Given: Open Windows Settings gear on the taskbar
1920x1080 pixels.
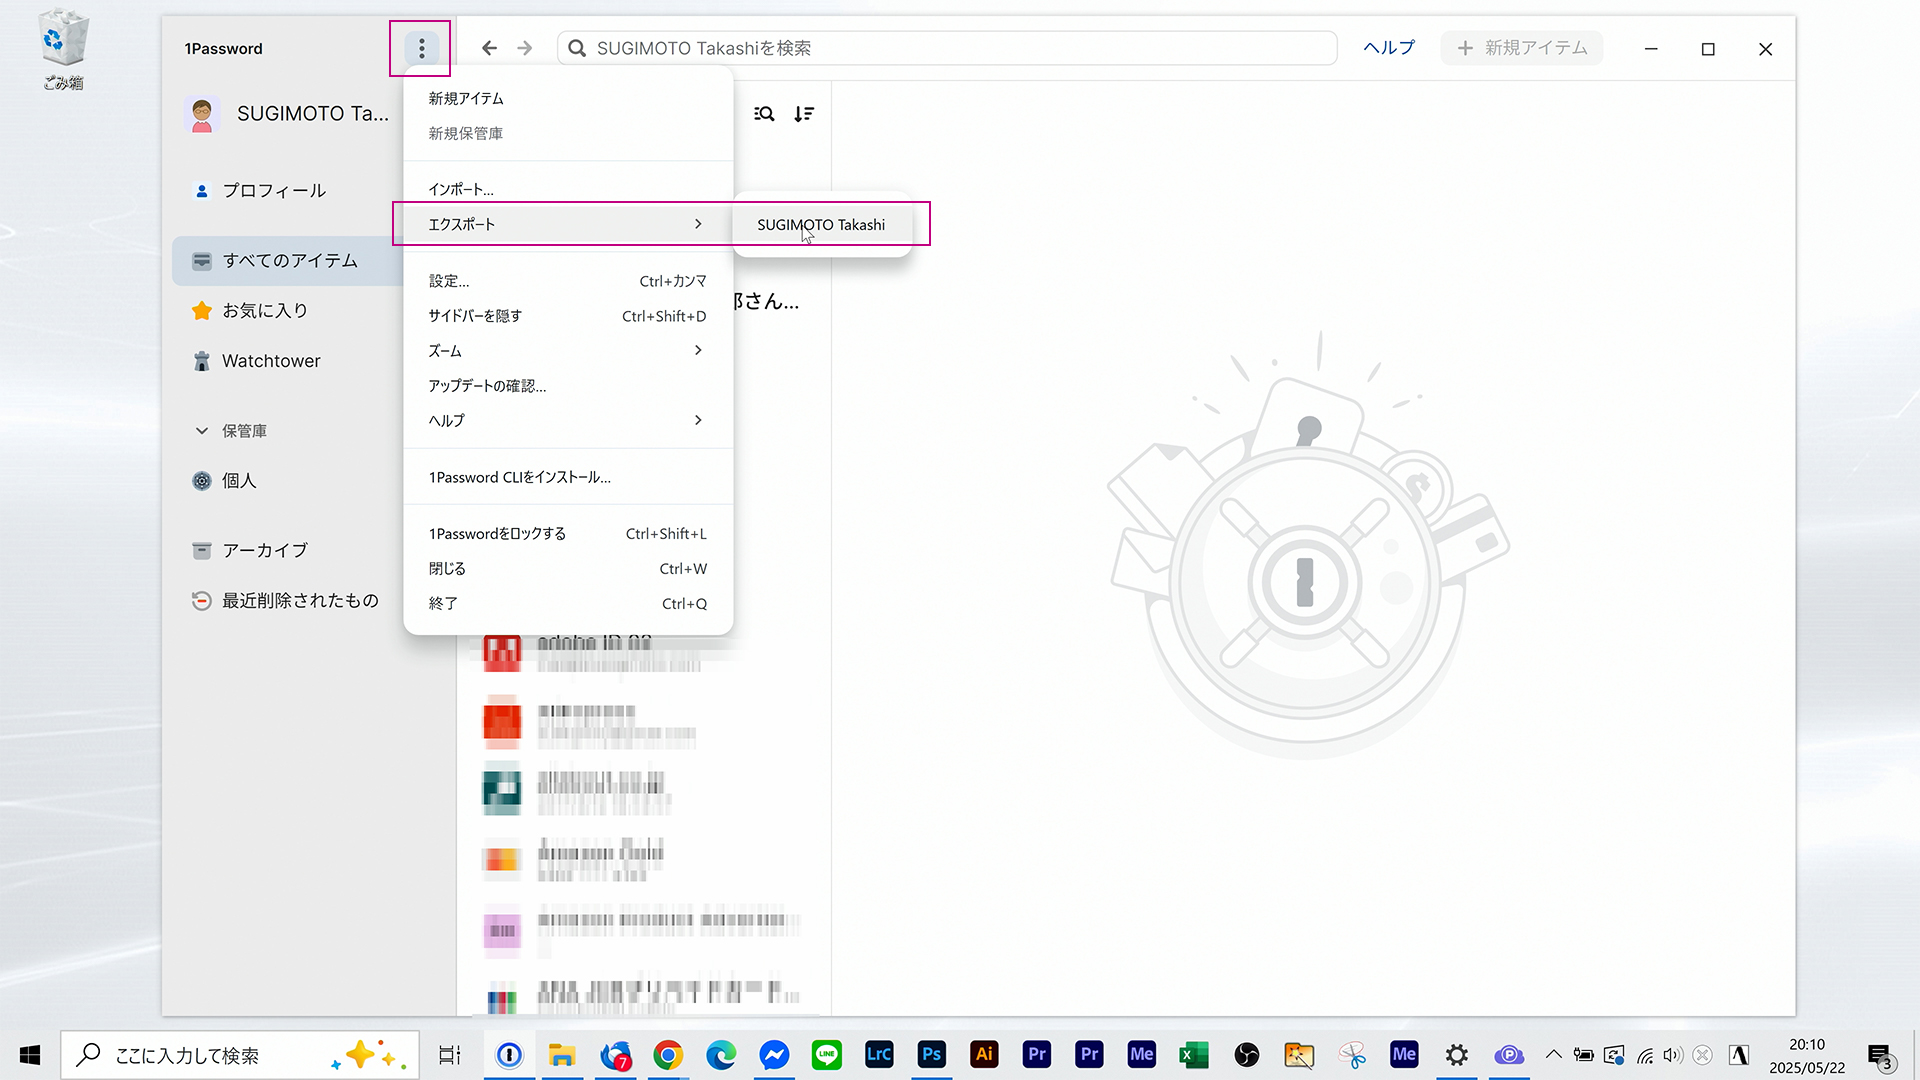Looking at the screenshot, I should click(x=1457, y=1055).
